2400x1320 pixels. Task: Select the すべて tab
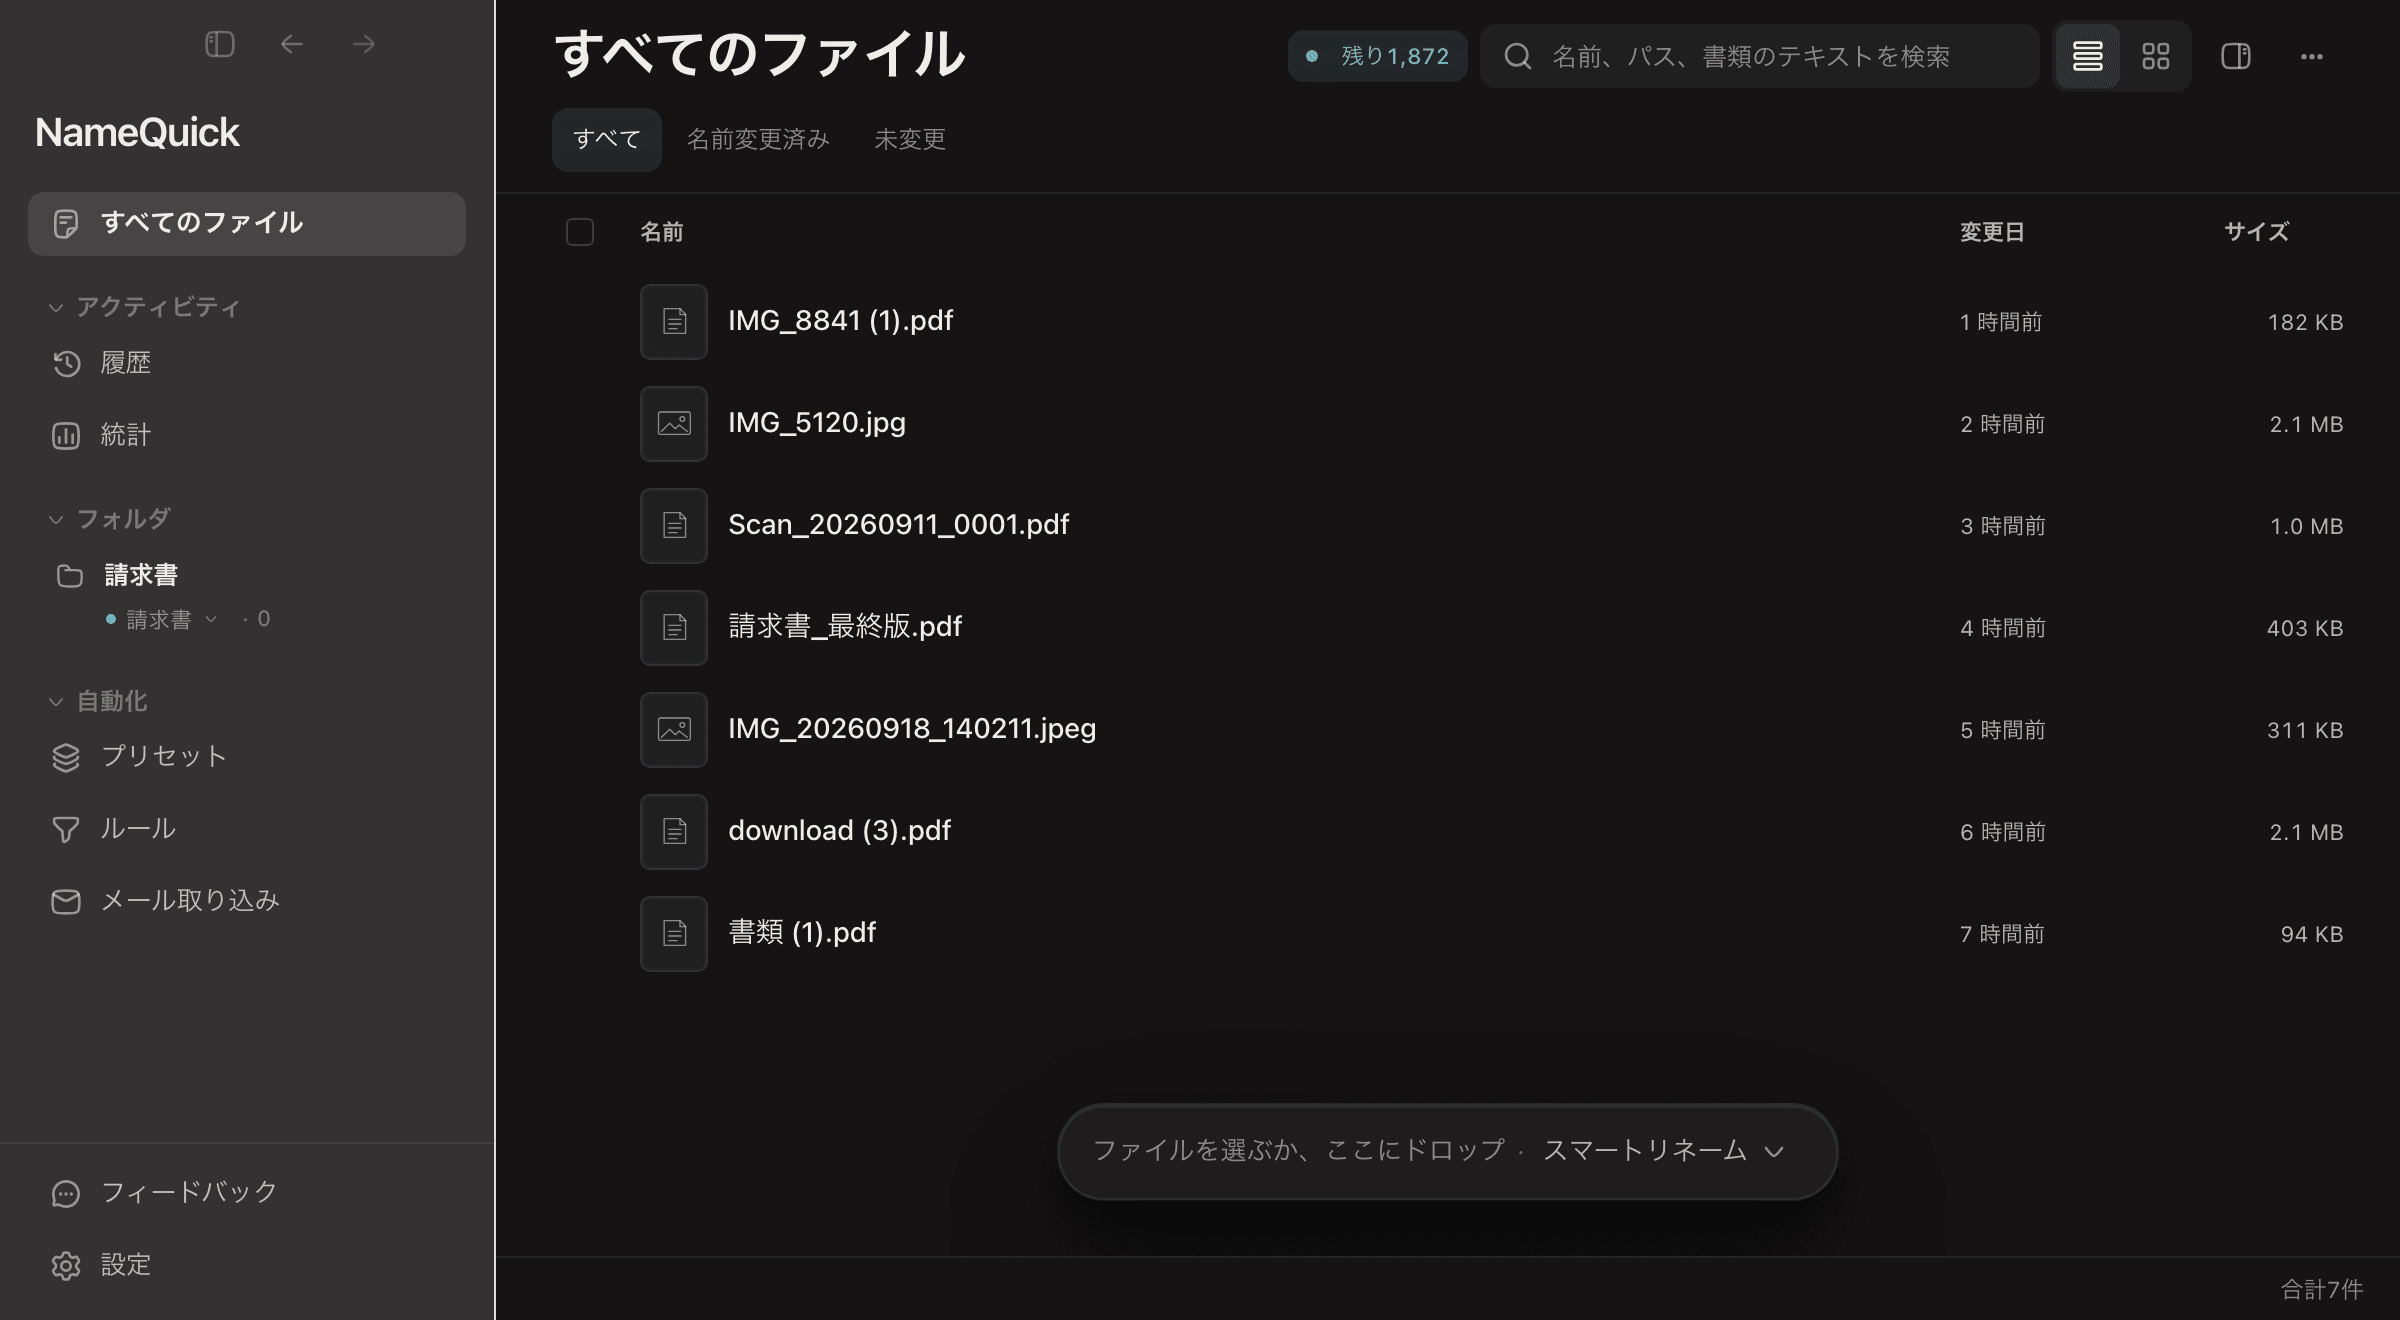(606, 139)
